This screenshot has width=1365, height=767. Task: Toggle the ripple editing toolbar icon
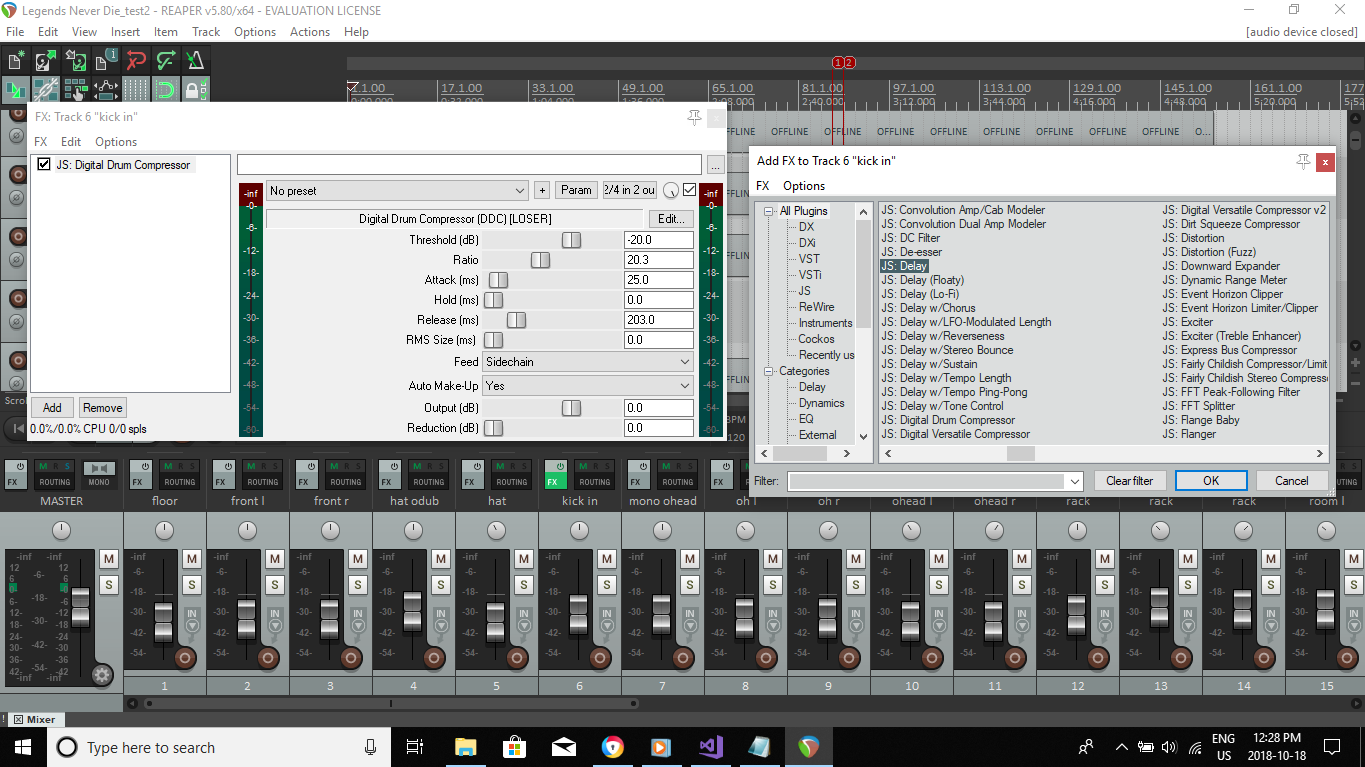pyautogui.click(x=75, y=90)
